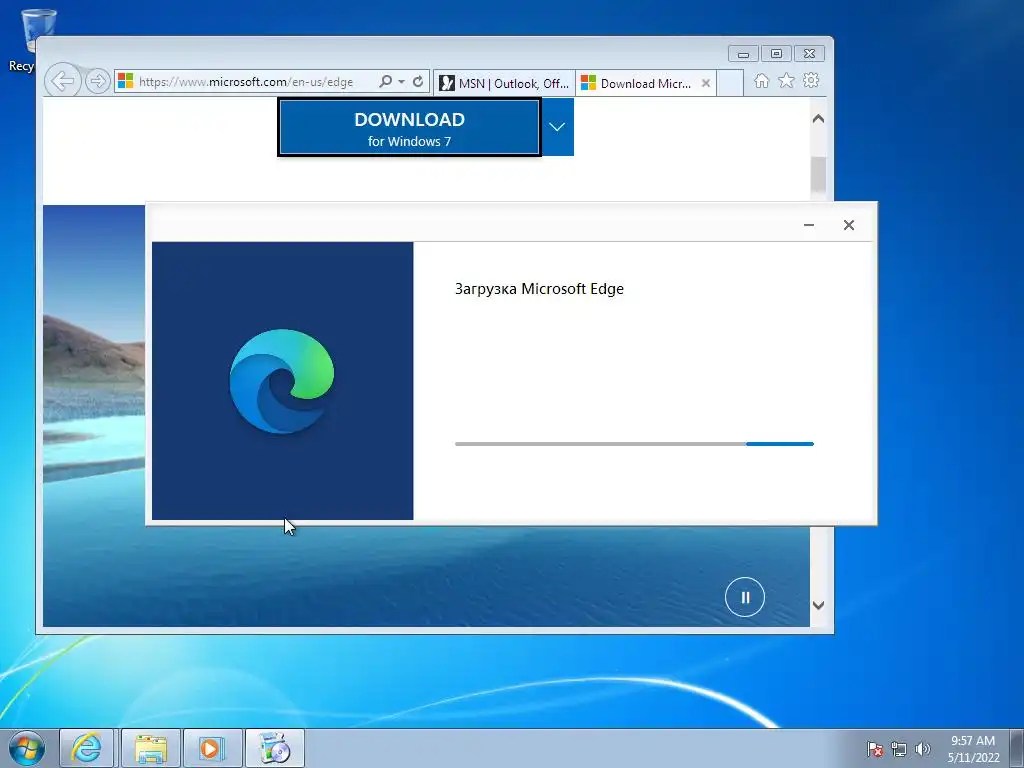
Task: Click the forward navigation arrow in Internet Explorer
Action: pos(97,81)
